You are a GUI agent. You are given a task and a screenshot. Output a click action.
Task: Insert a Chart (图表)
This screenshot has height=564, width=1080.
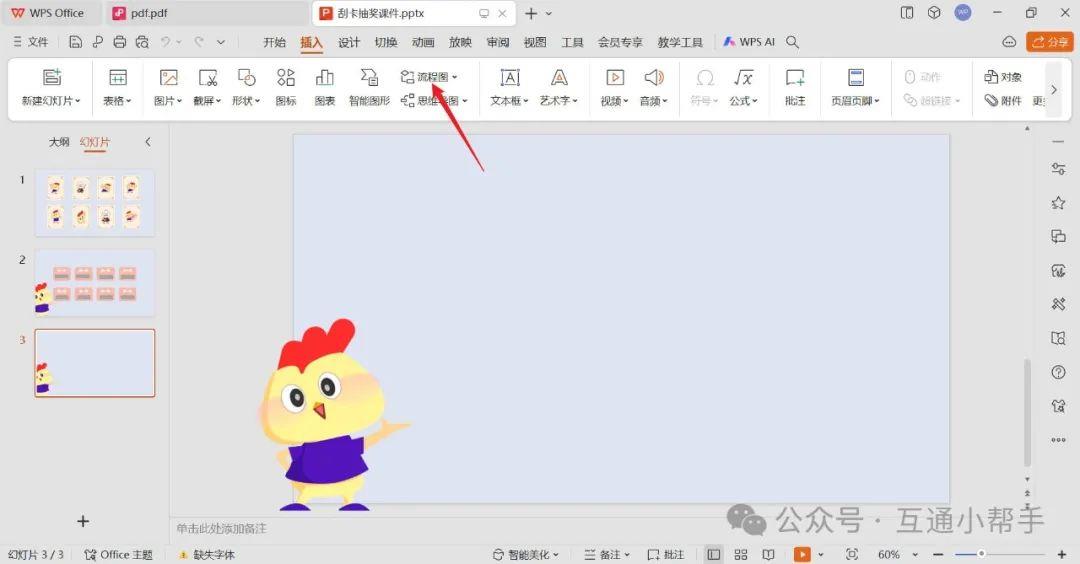[x=324, y=87]
